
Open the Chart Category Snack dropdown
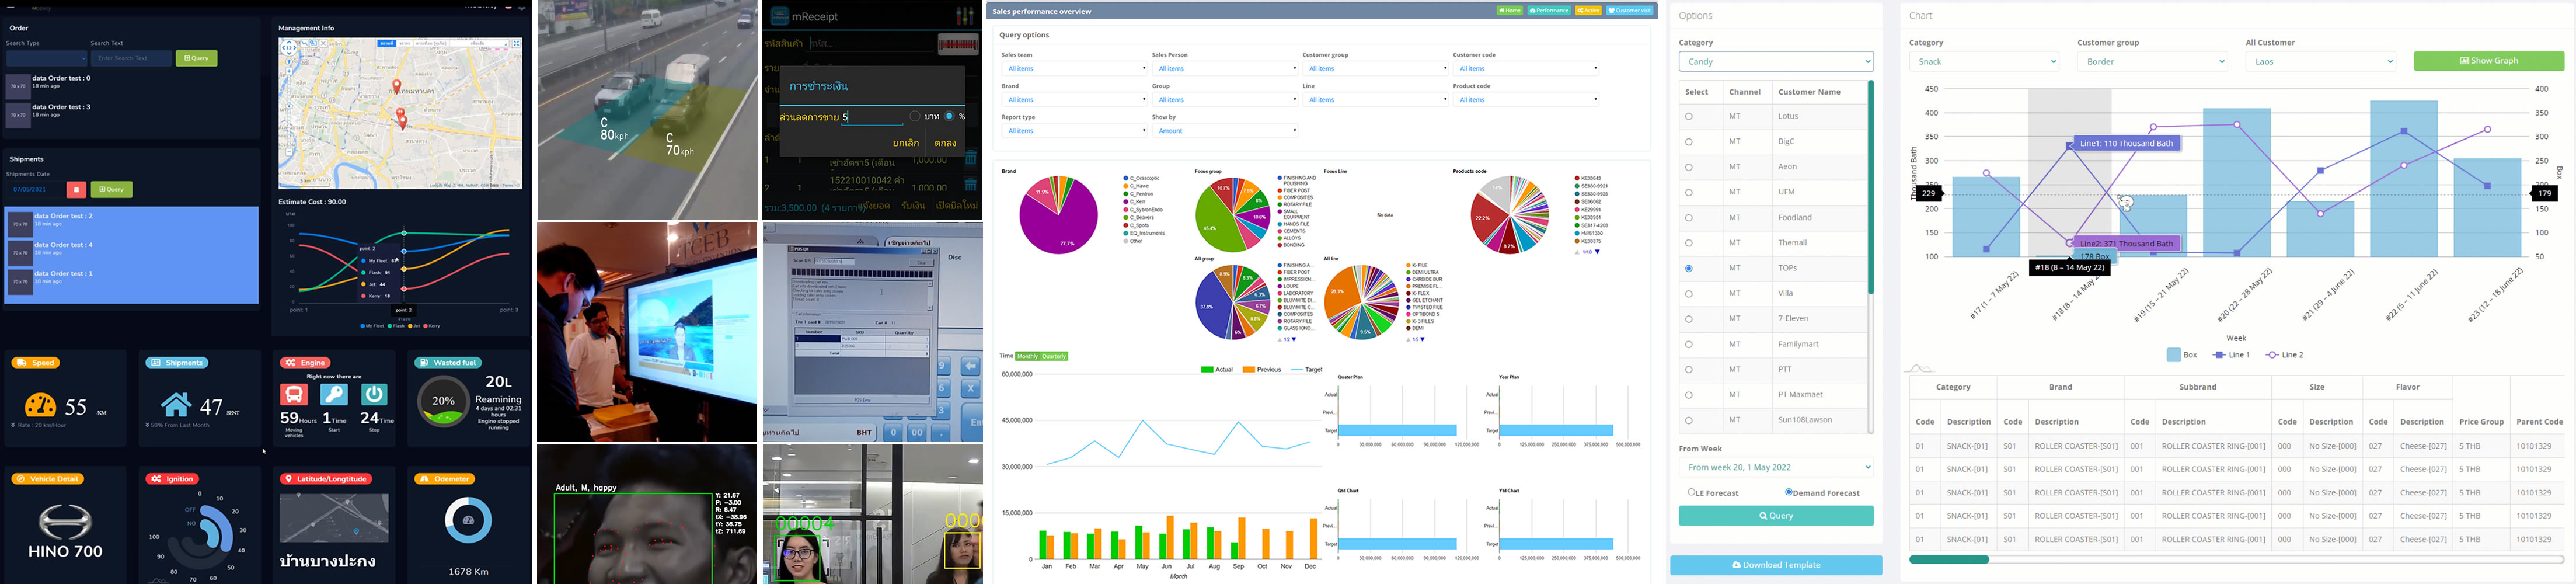pyautogui.click(x=1984, y=61)
